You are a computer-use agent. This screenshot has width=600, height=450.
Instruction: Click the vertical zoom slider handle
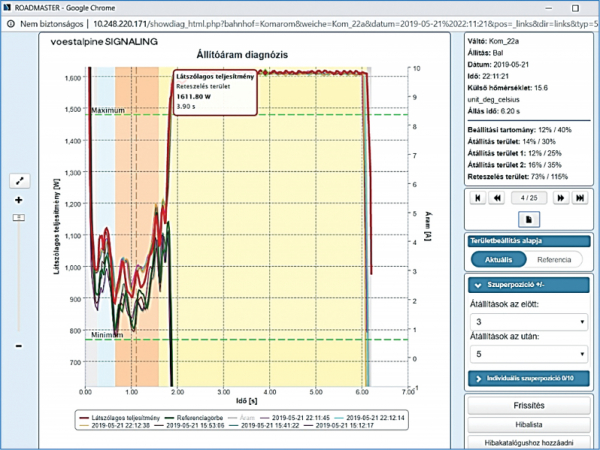(17, 216)
